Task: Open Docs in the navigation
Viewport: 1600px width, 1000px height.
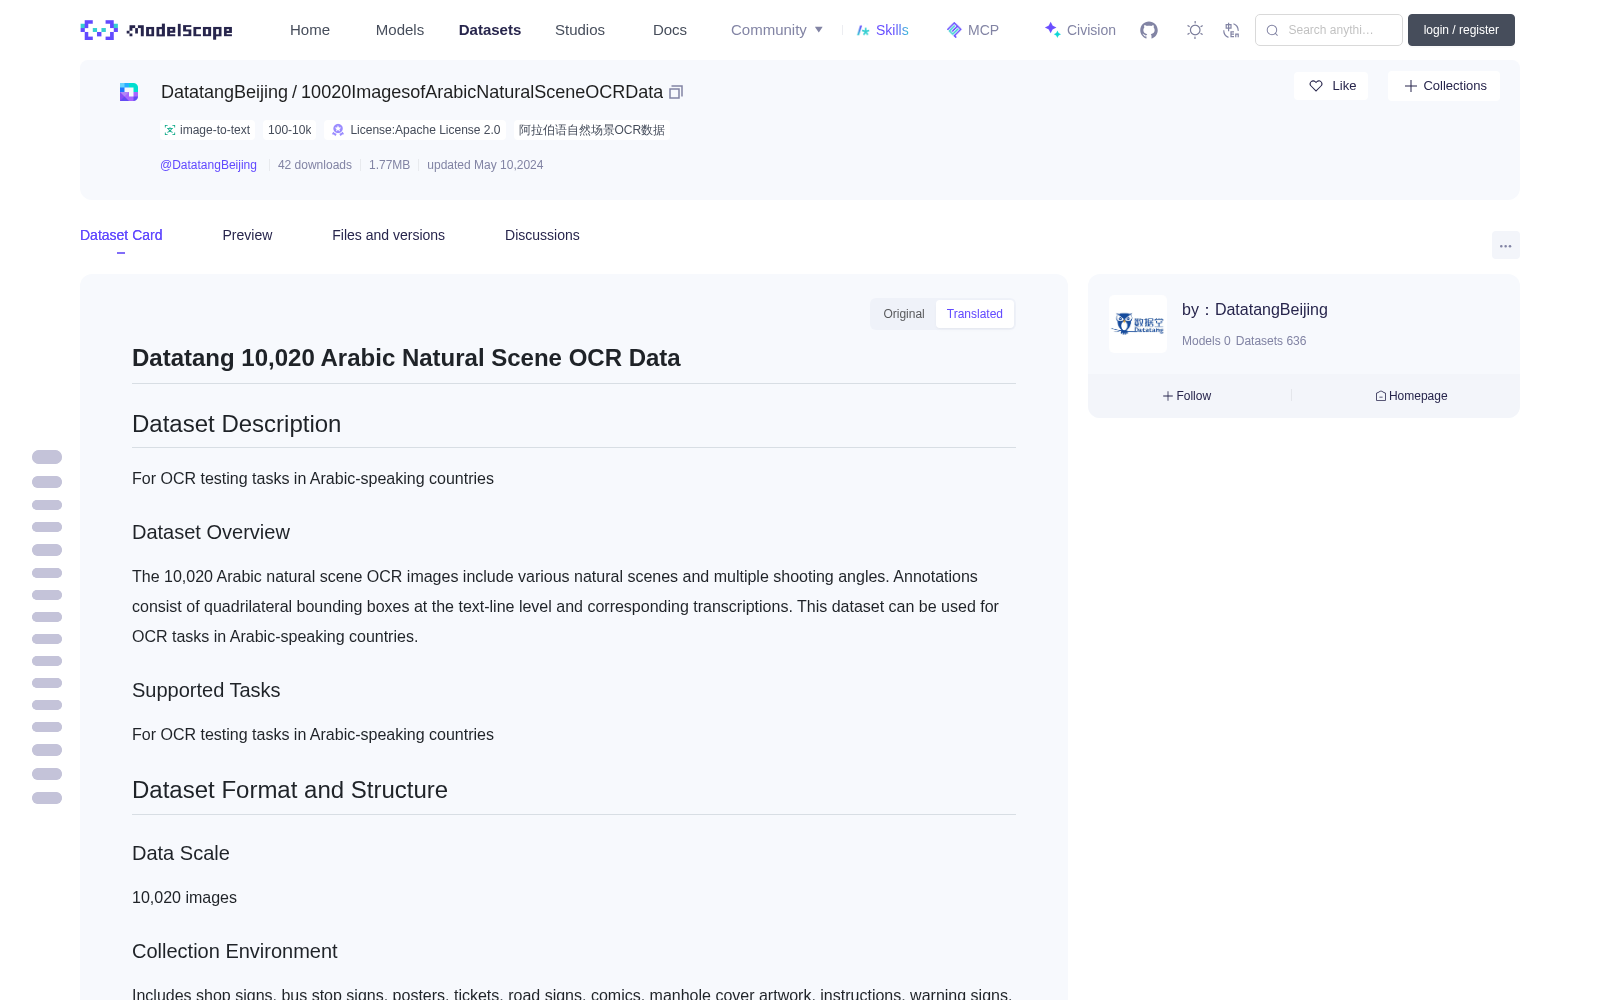Action: (670, 30)
